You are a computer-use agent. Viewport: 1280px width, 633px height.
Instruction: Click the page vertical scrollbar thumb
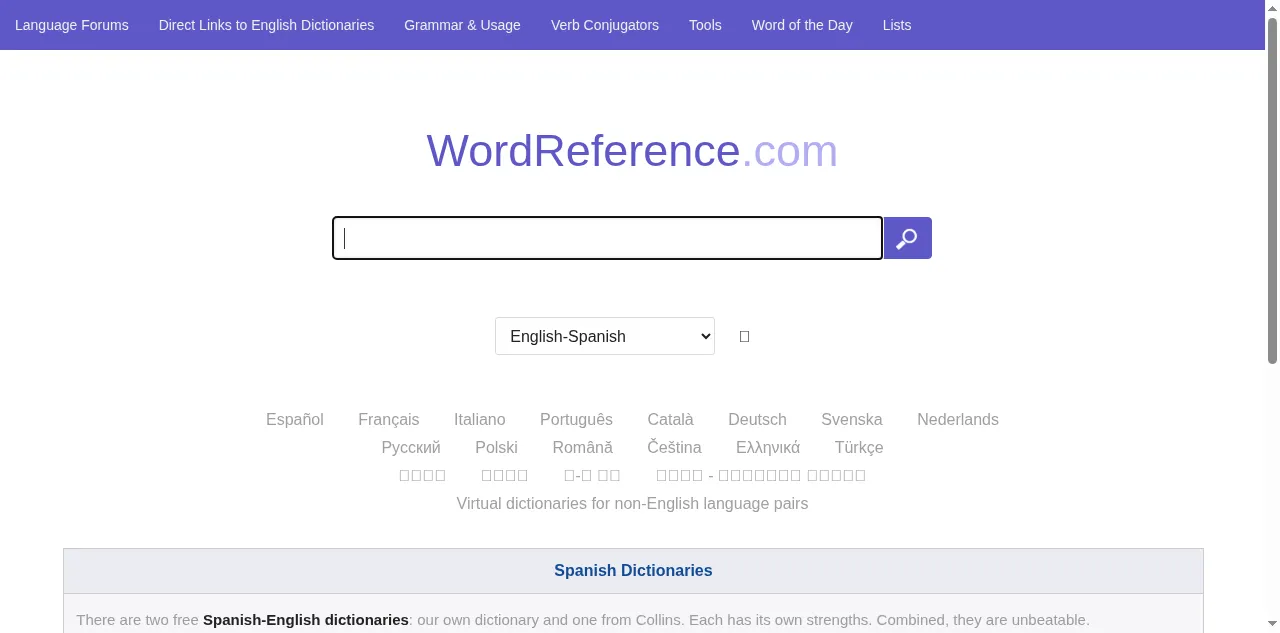click(x=1272, y=190)
